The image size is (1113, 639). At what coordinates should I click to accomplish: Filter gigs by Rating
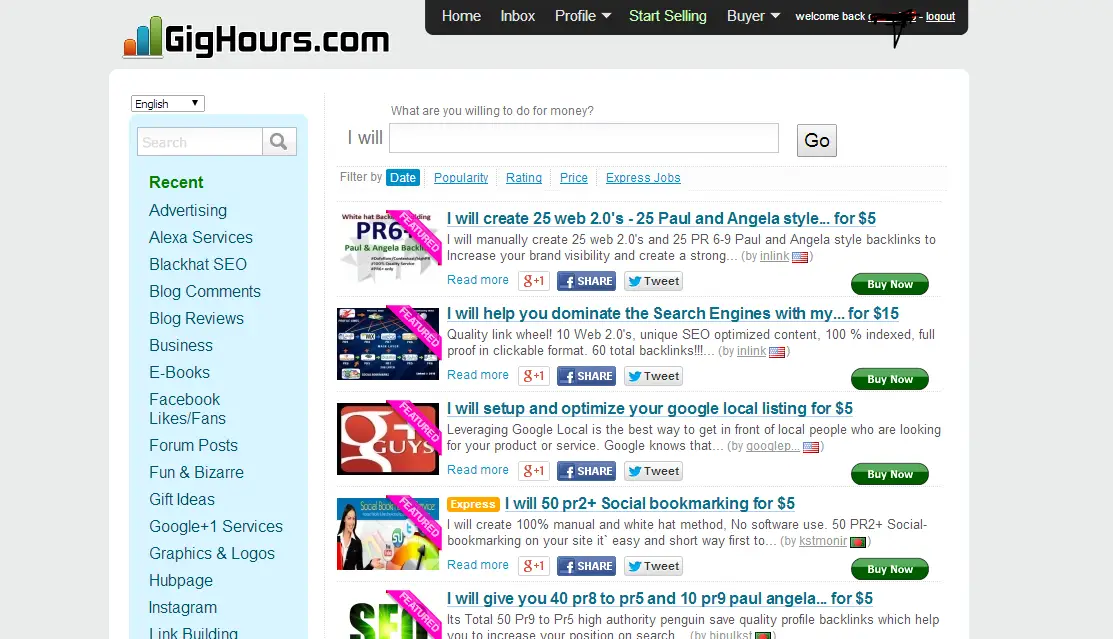coord(524,178)
